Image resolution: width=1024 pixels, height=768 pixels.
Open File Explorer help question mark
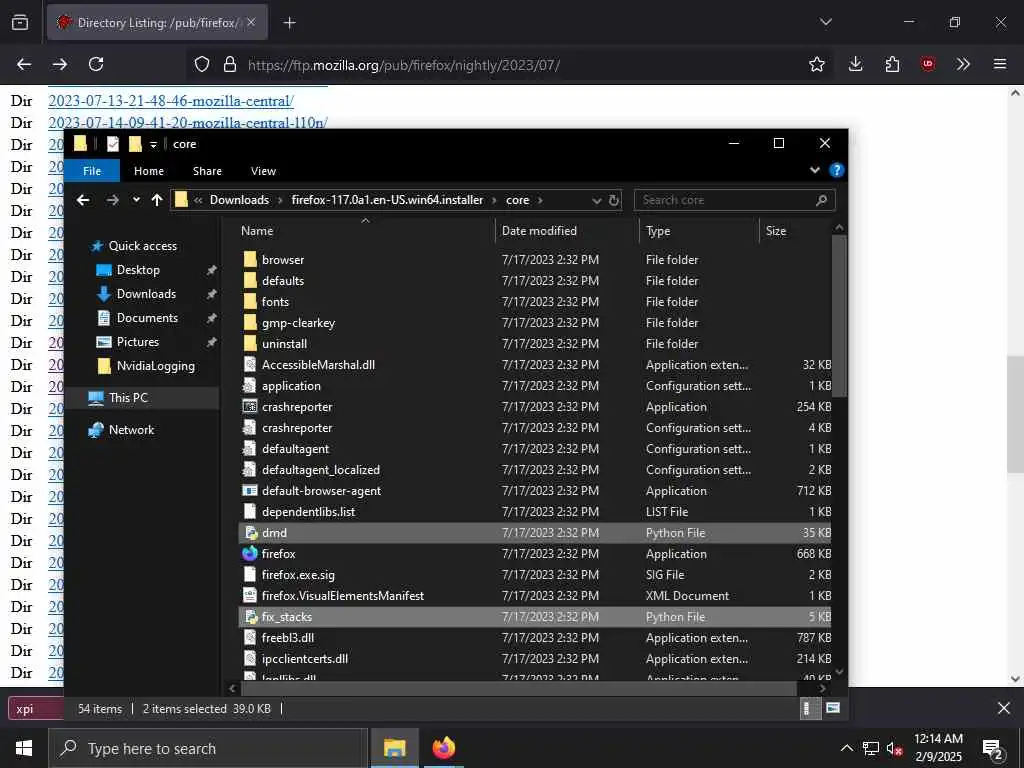click(x=836, y=170)
